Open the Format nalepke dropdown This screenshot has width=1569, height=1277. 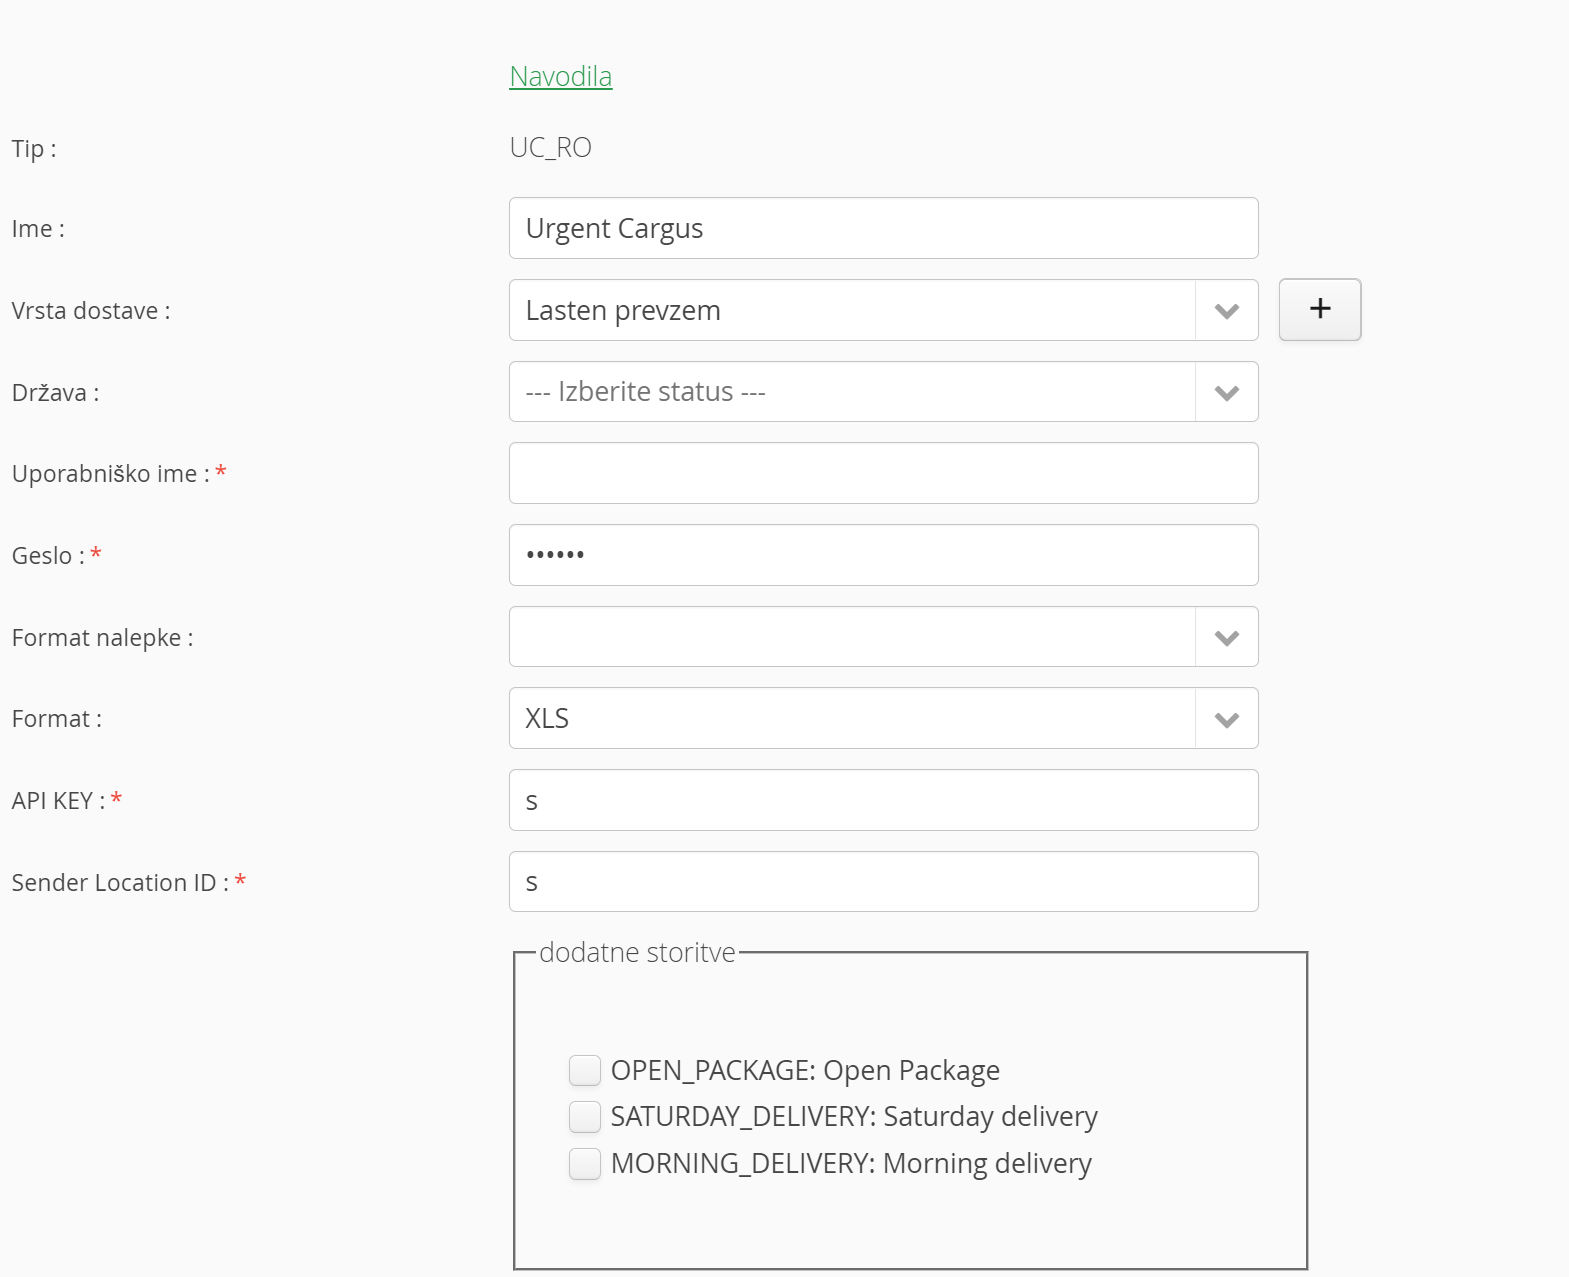pos(883,637)
